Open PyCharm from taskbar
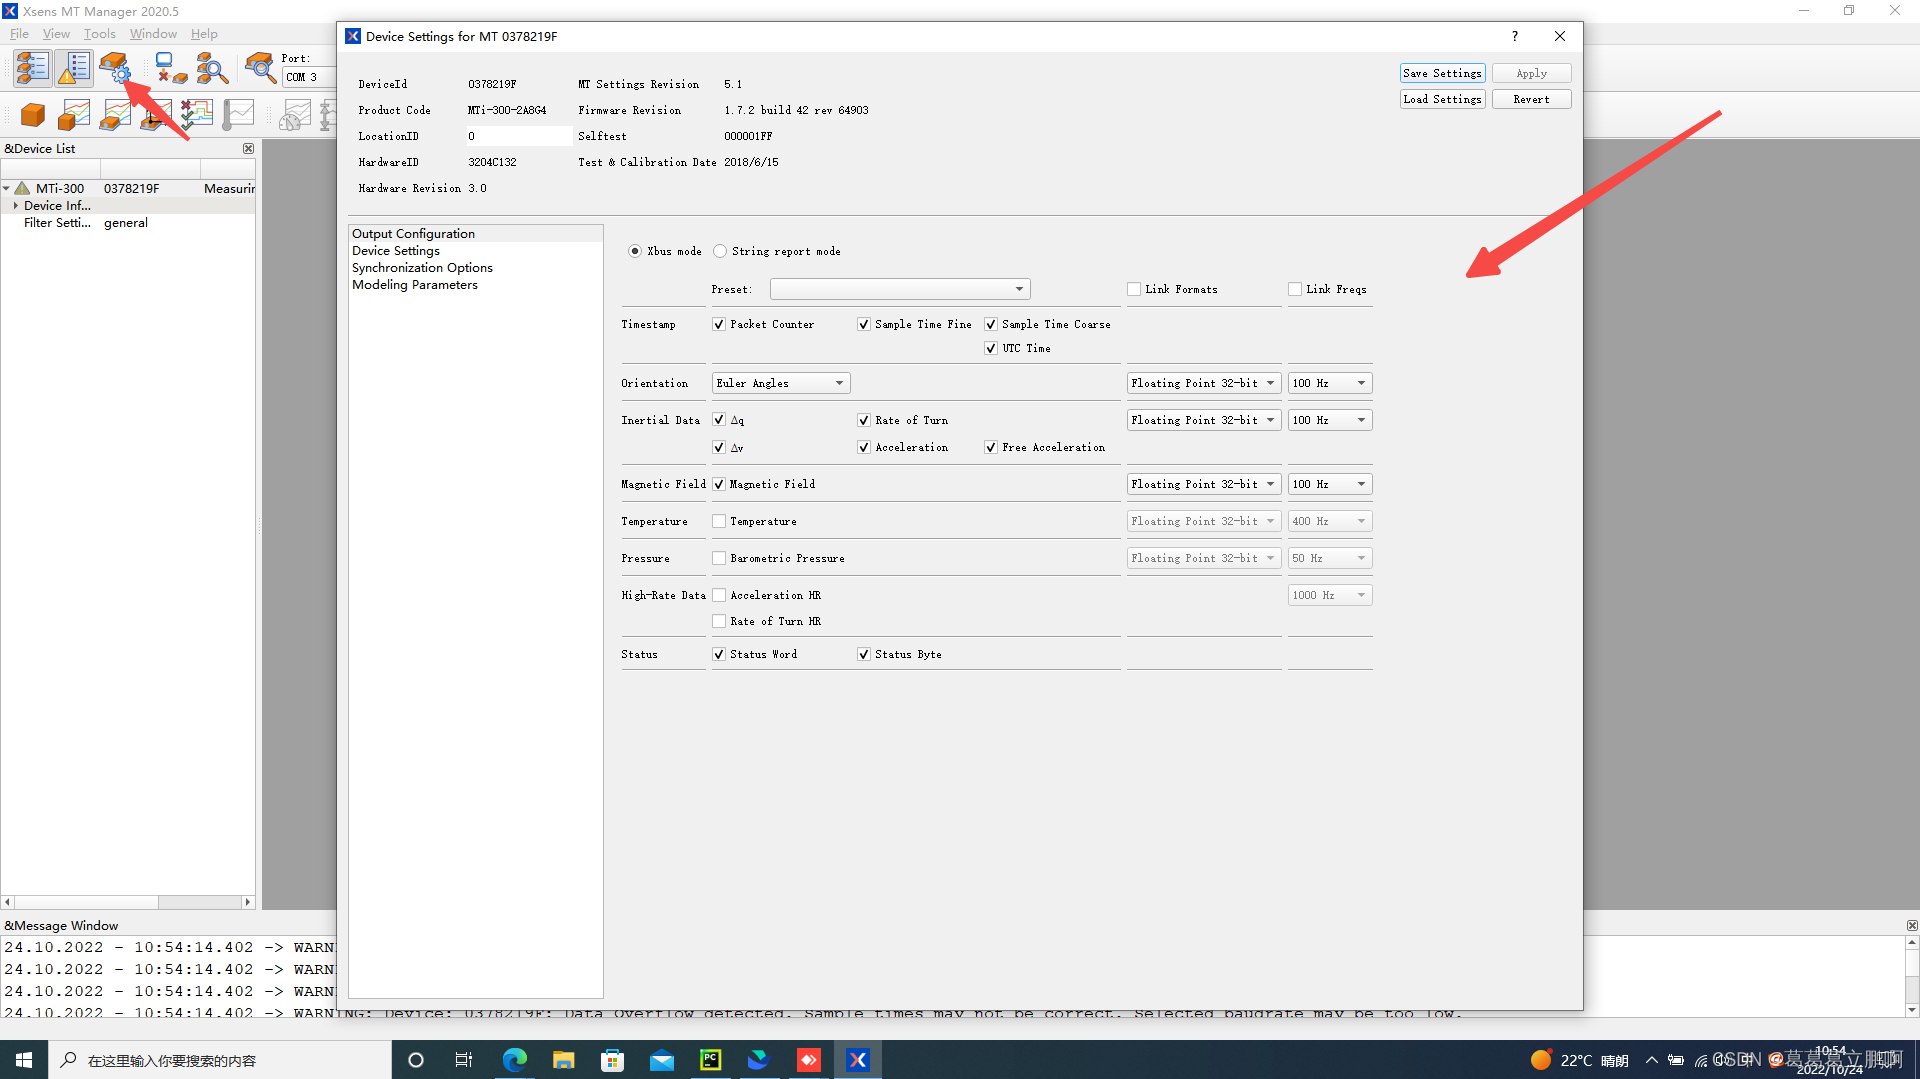 [711, 1060]
